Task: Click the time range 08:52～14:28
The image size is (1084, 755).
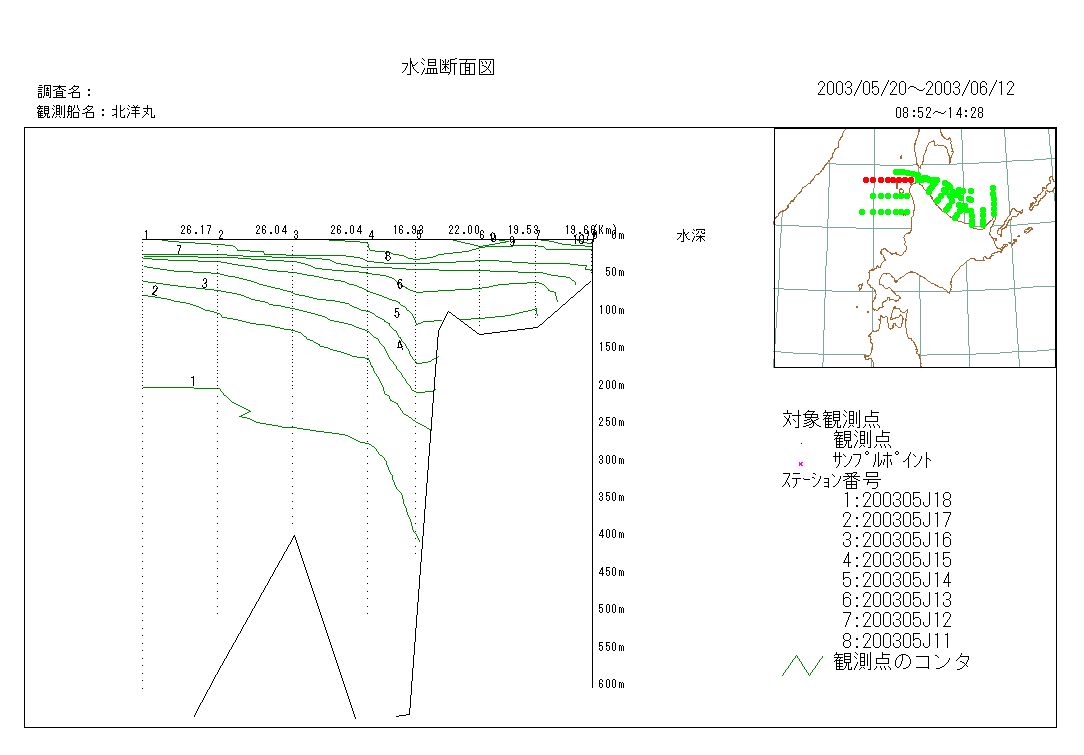Action: (x=939, y=113)
